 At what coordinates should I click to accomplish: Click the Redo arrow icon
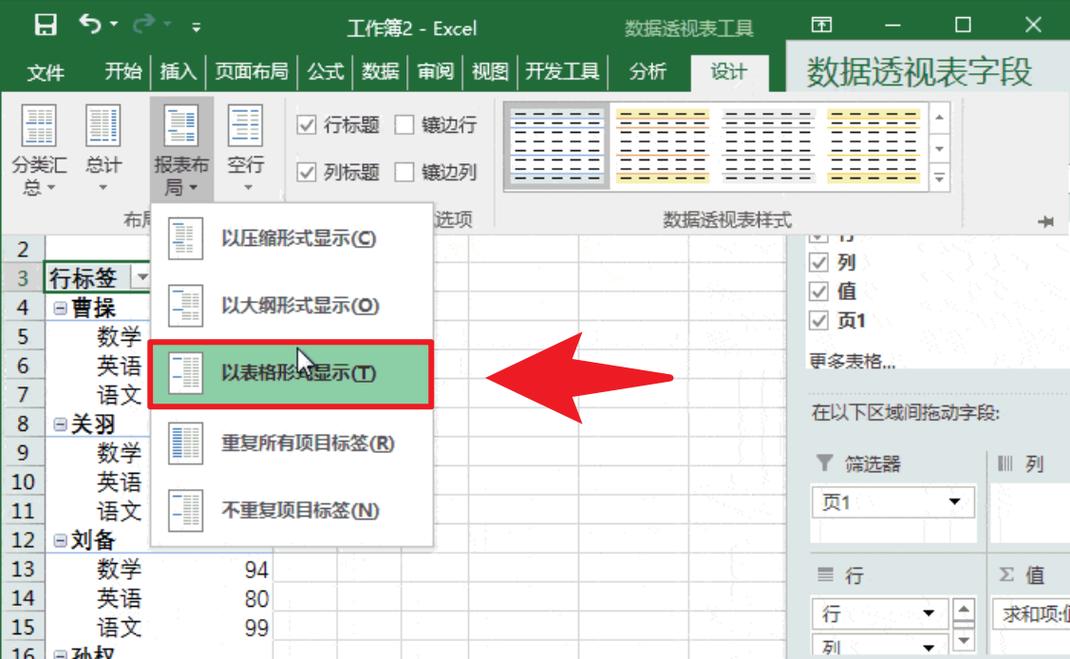click(x=144, y=25)
